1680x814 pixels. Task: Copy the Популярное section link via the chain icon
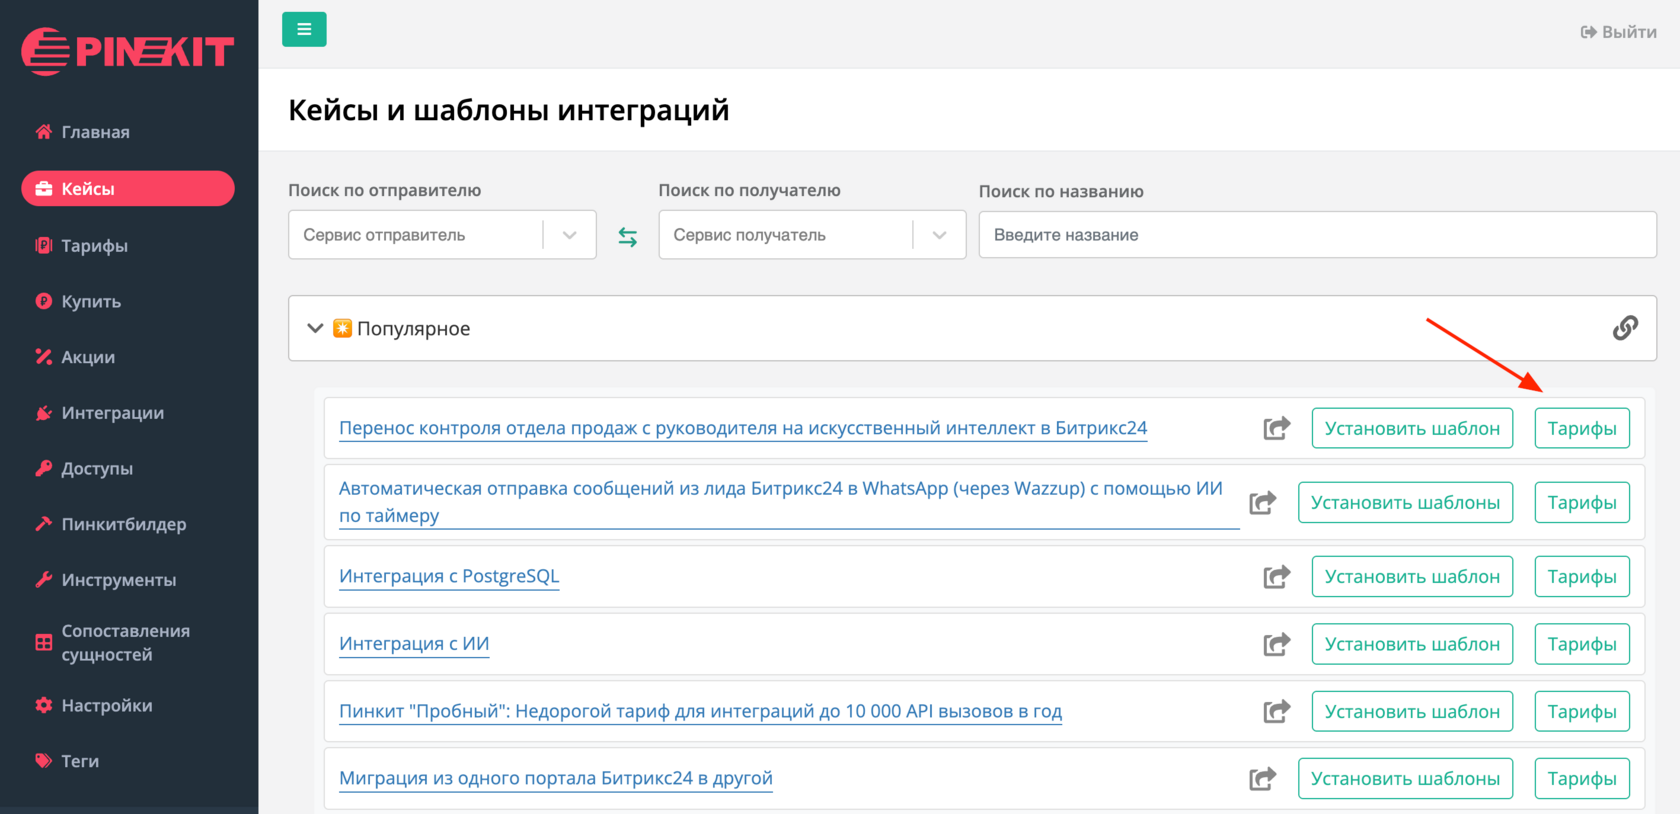[x=1625, y=328]
